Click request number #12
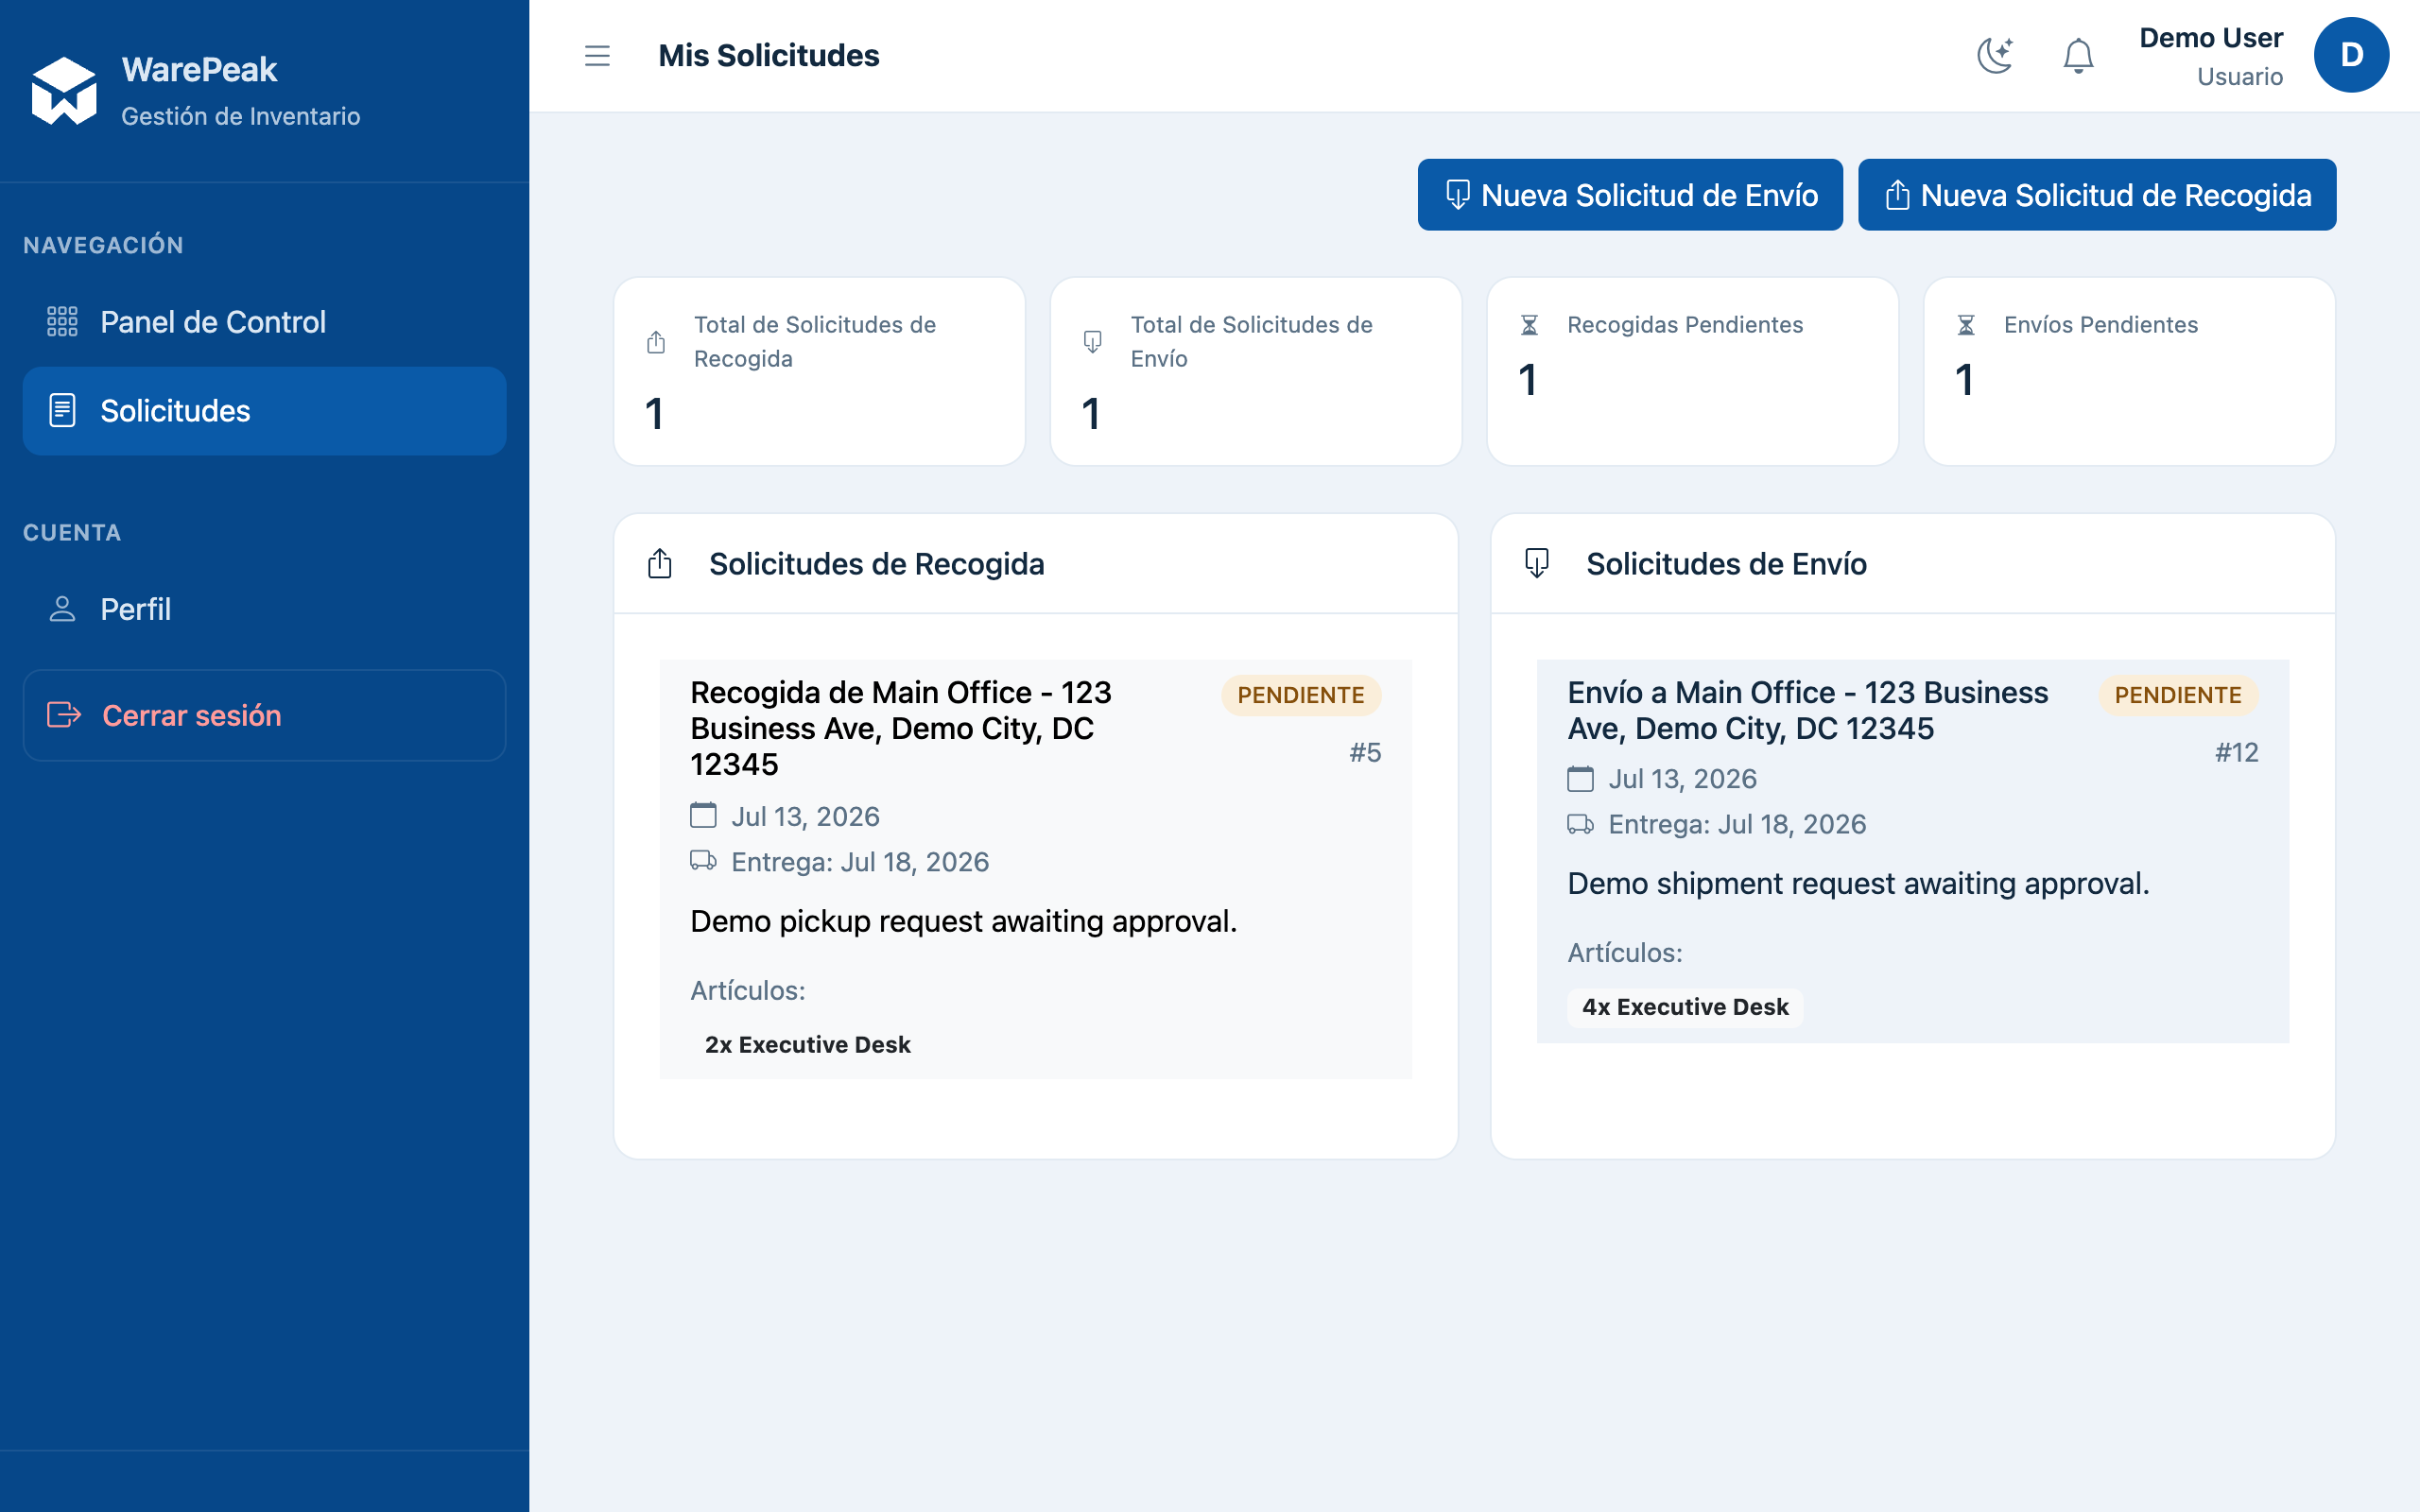 [2236, 753]
